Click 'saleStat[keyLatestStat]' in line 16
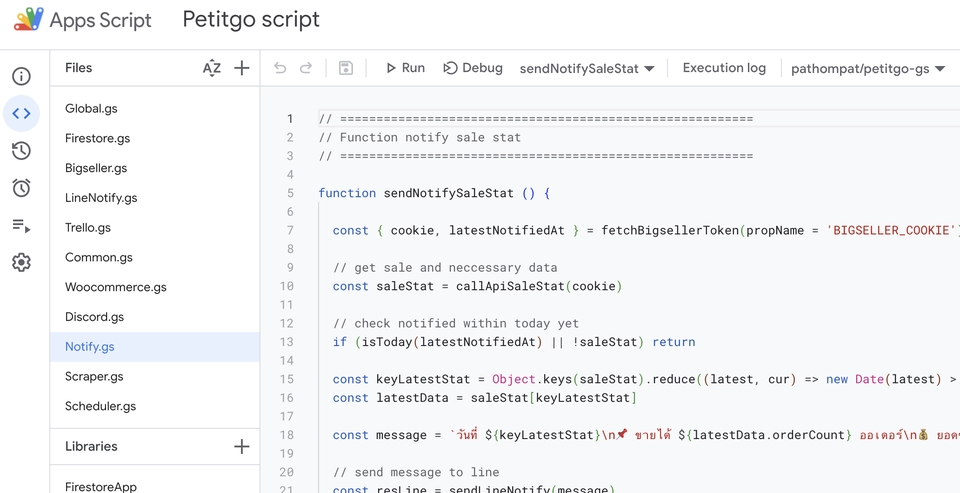The height and width of the screenshot is (493, 960). (553, 397)
